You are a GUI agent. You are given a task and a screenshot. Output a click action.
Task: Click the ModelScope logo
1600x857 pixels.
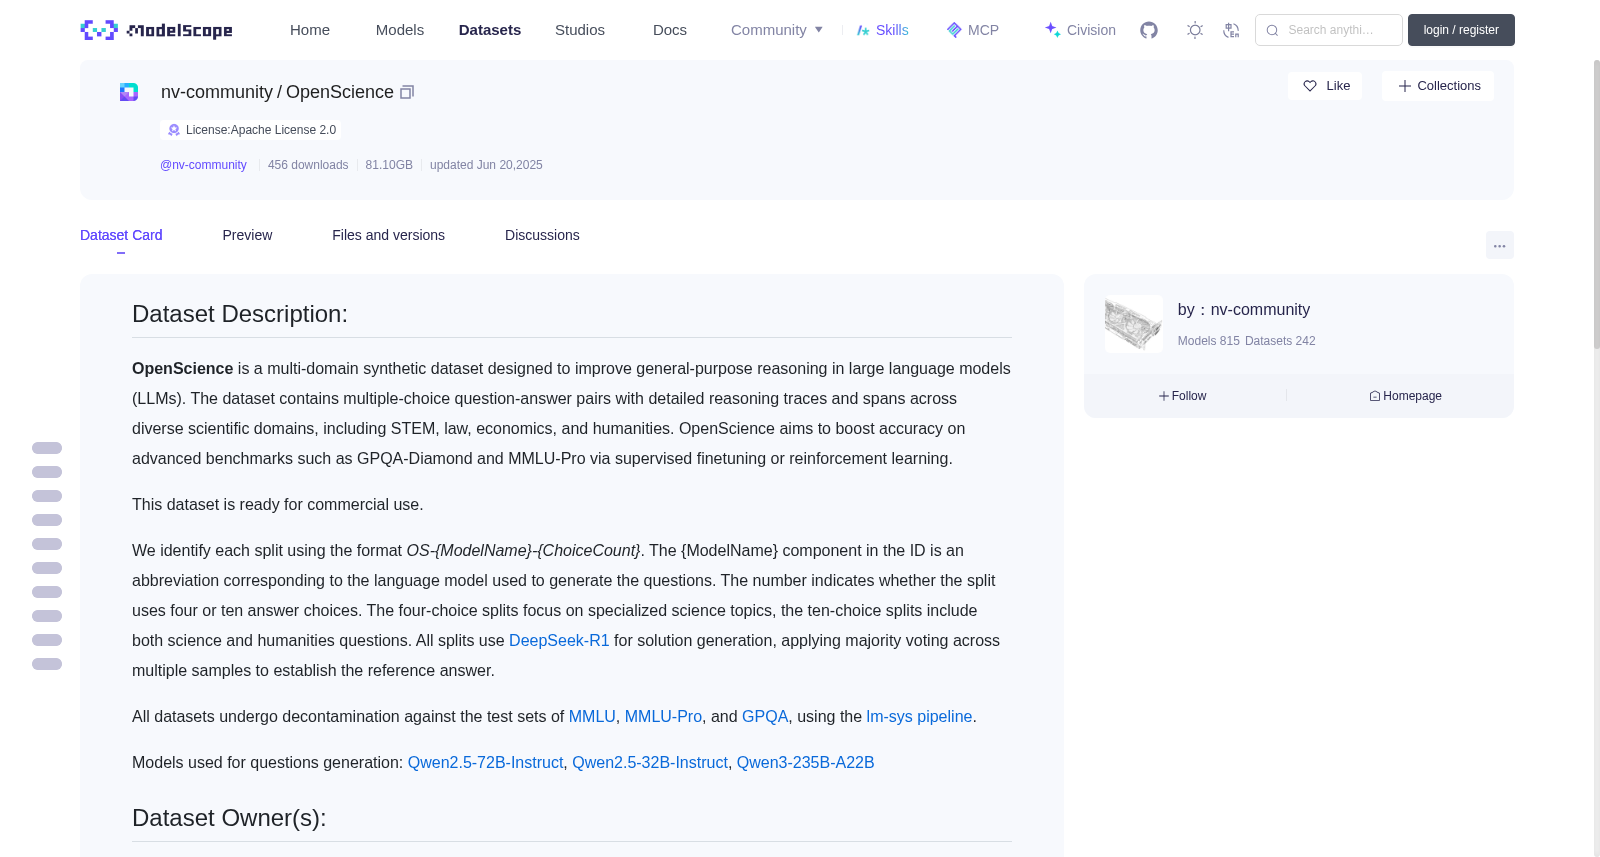pos(156,30)
